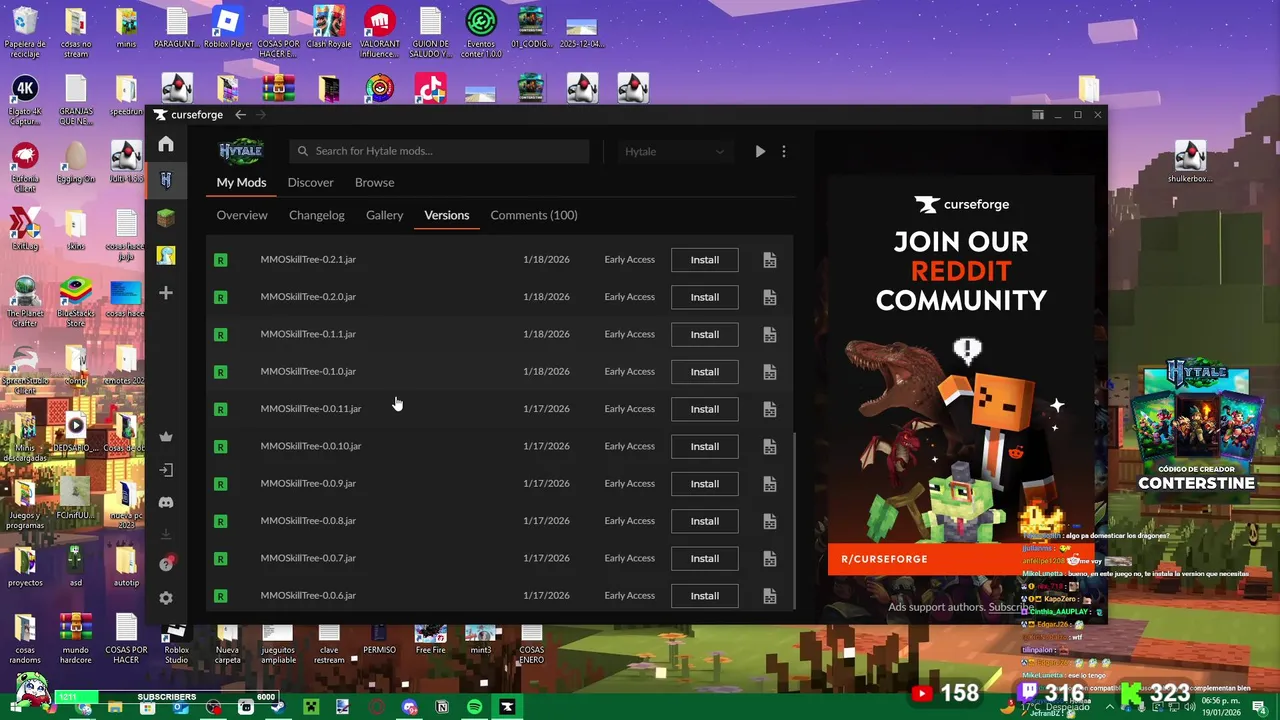Screen dimensions: 1280x720
Task: Open changelog icon for MMOSkillTree-0.0.8.jar
Action: click(770, 521)
